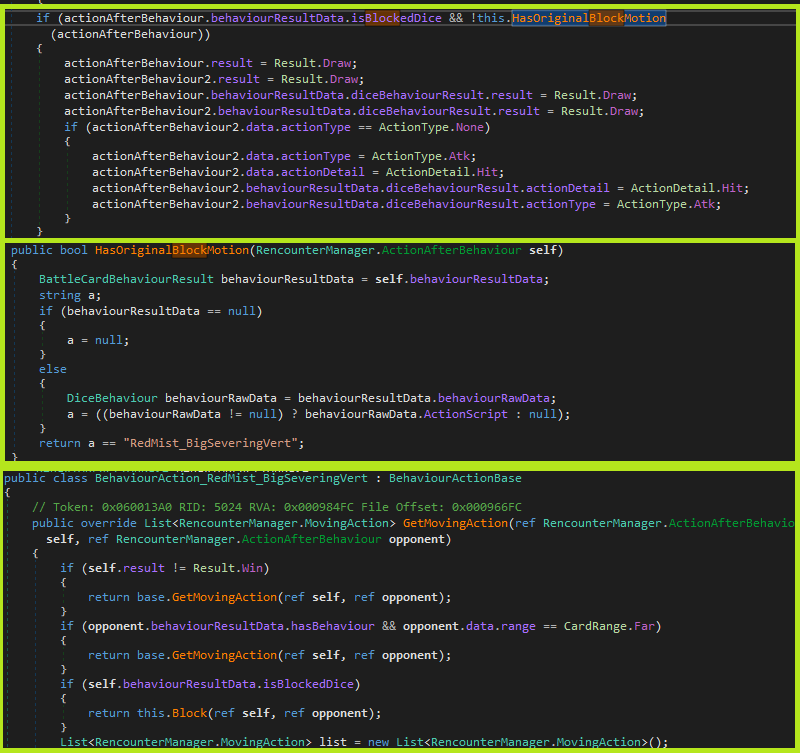
Task: Click the Token 0x060013A0 comment line
Action: tap(277, 508)
